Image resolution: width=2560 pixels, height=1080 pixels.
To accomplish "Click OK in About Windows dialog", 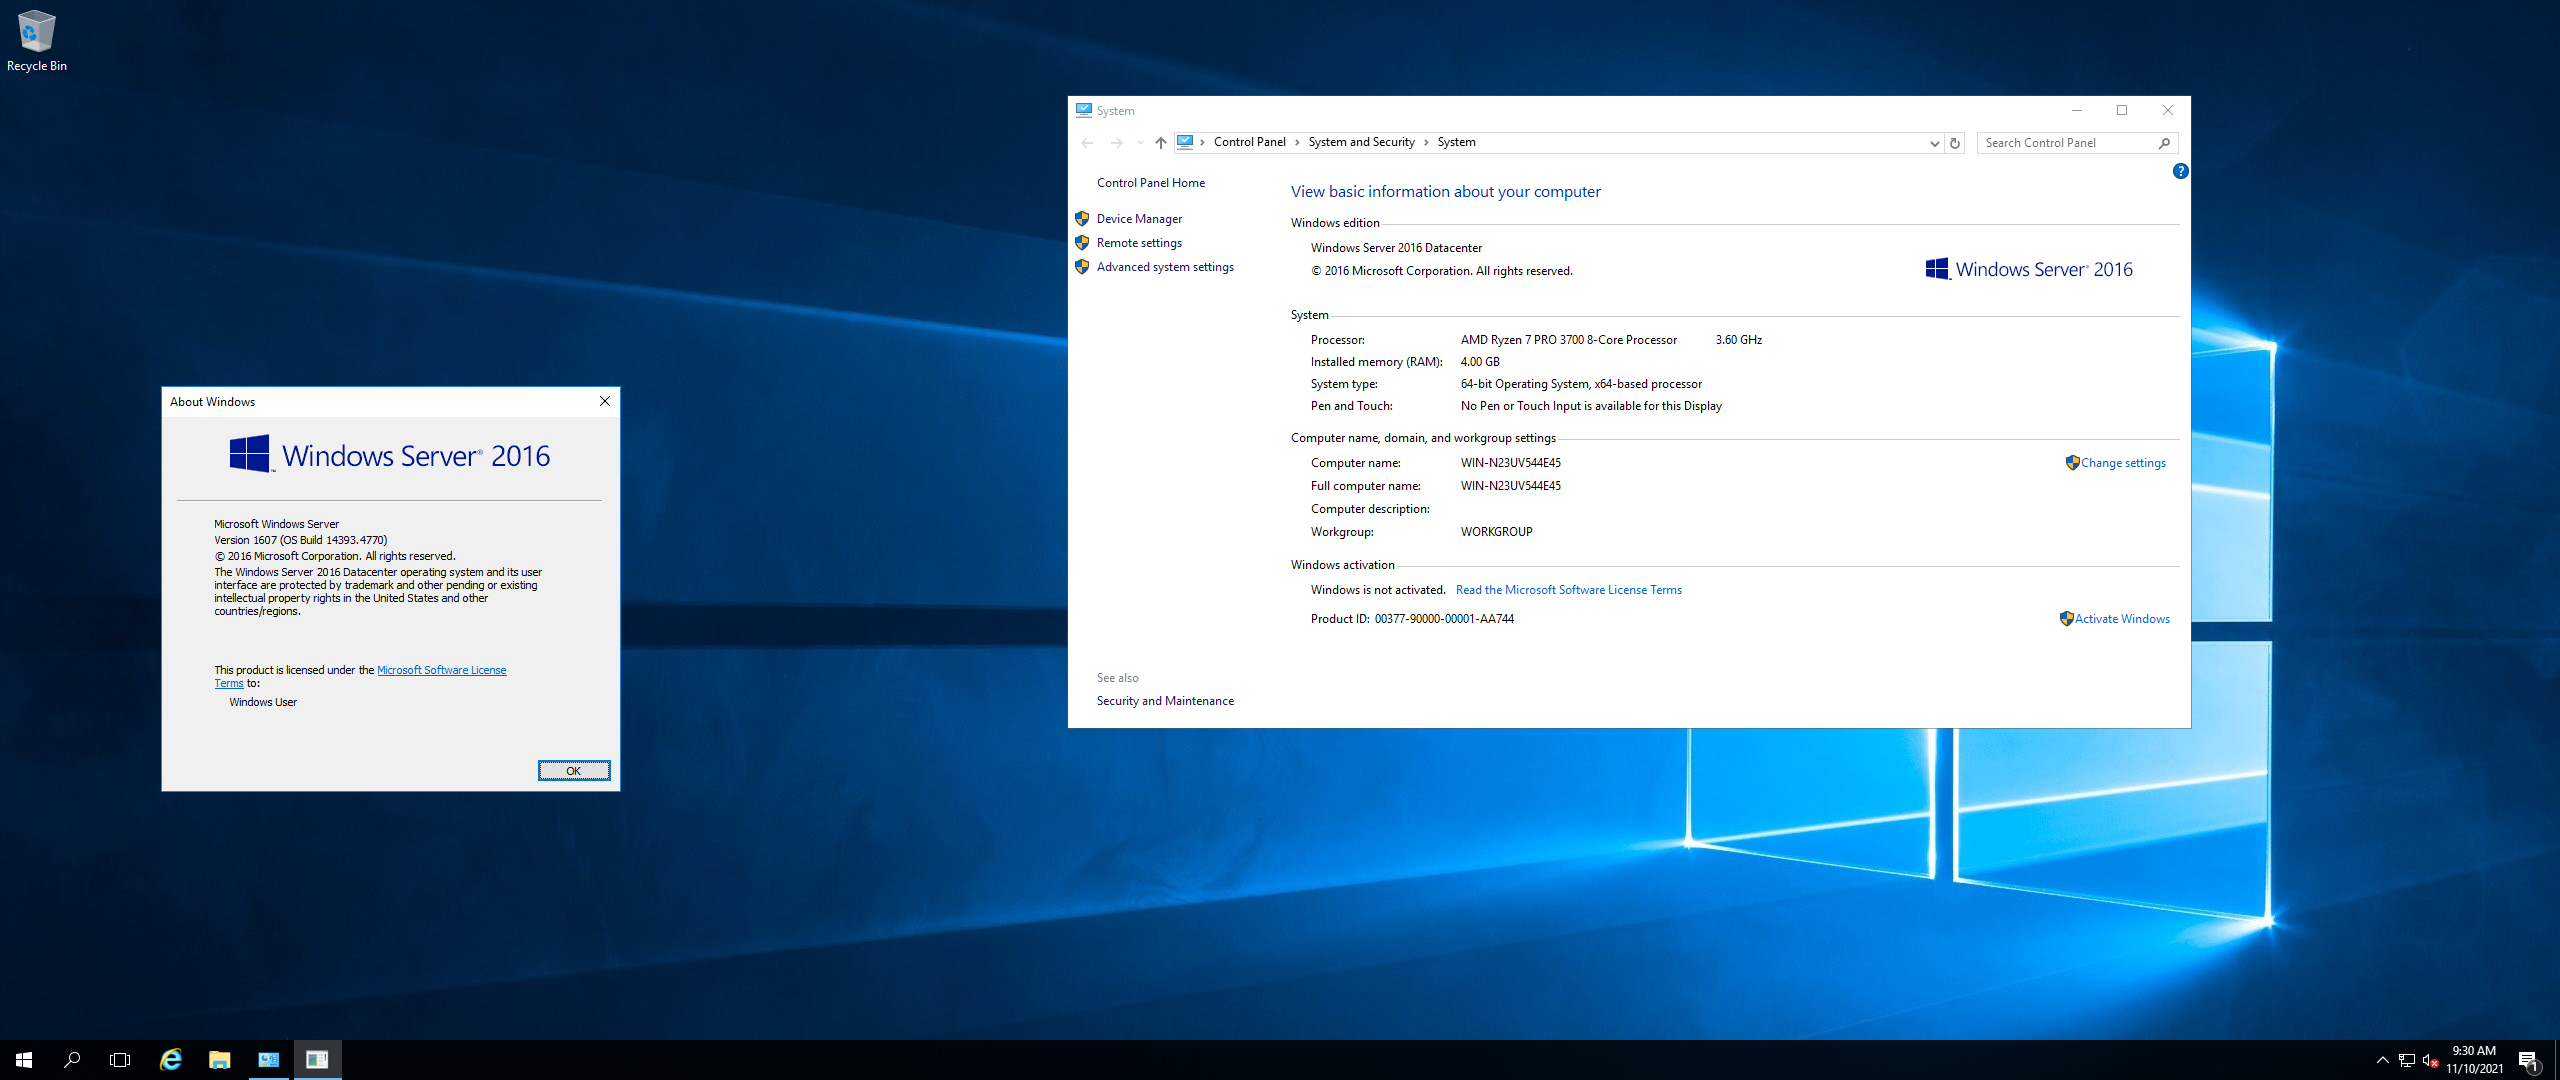I will tap(574, 770).
